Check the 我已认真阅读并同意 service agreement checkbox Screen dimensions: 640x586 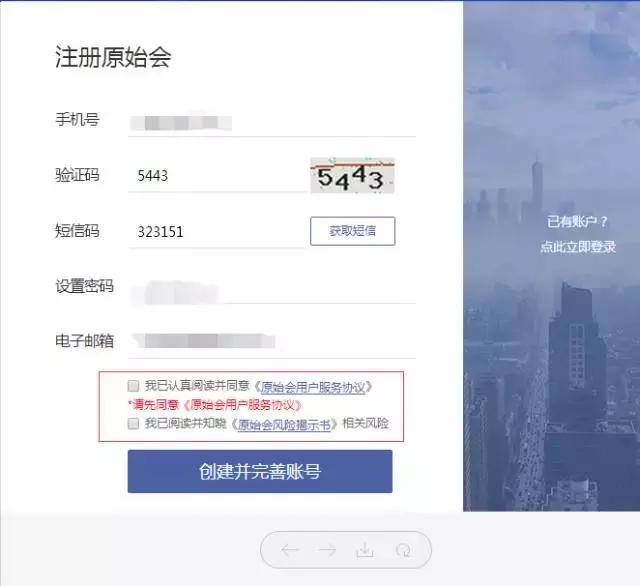[x=133, y=386]
